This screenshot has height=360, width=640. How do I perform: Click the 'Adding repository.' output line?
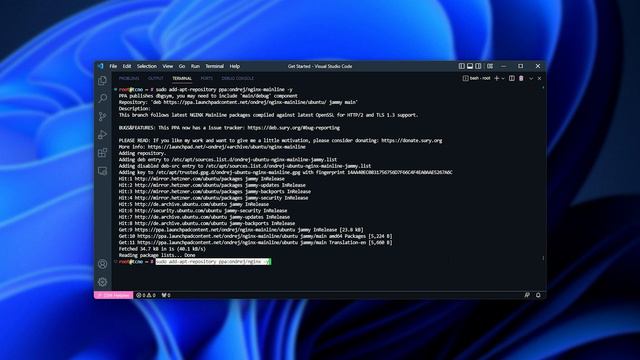142,153
